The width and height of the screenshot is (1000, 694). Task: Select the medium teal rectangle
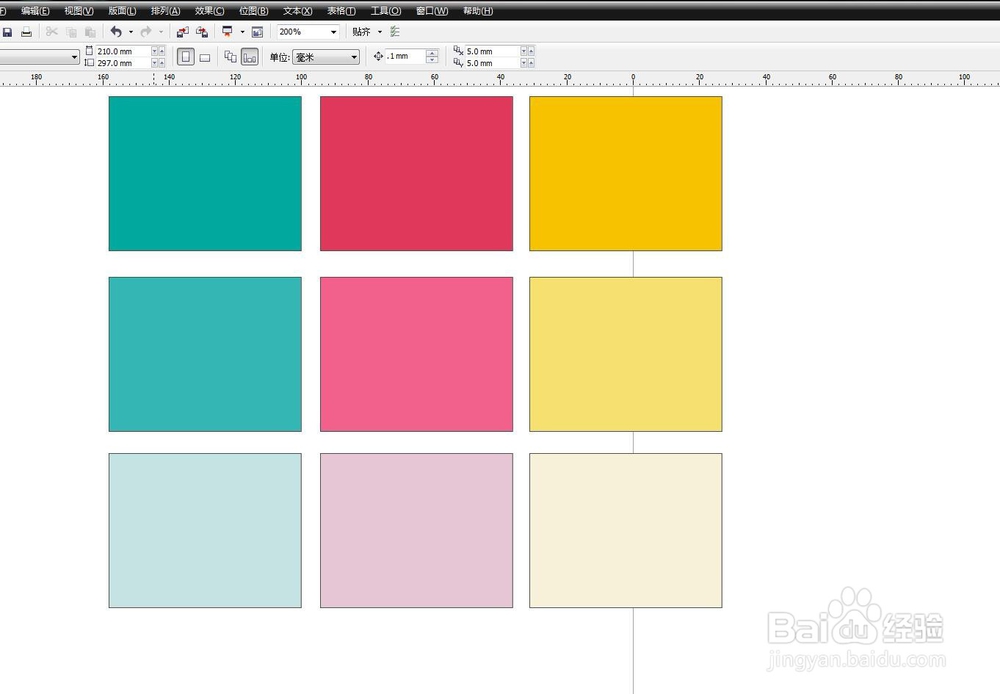[205, 354]
